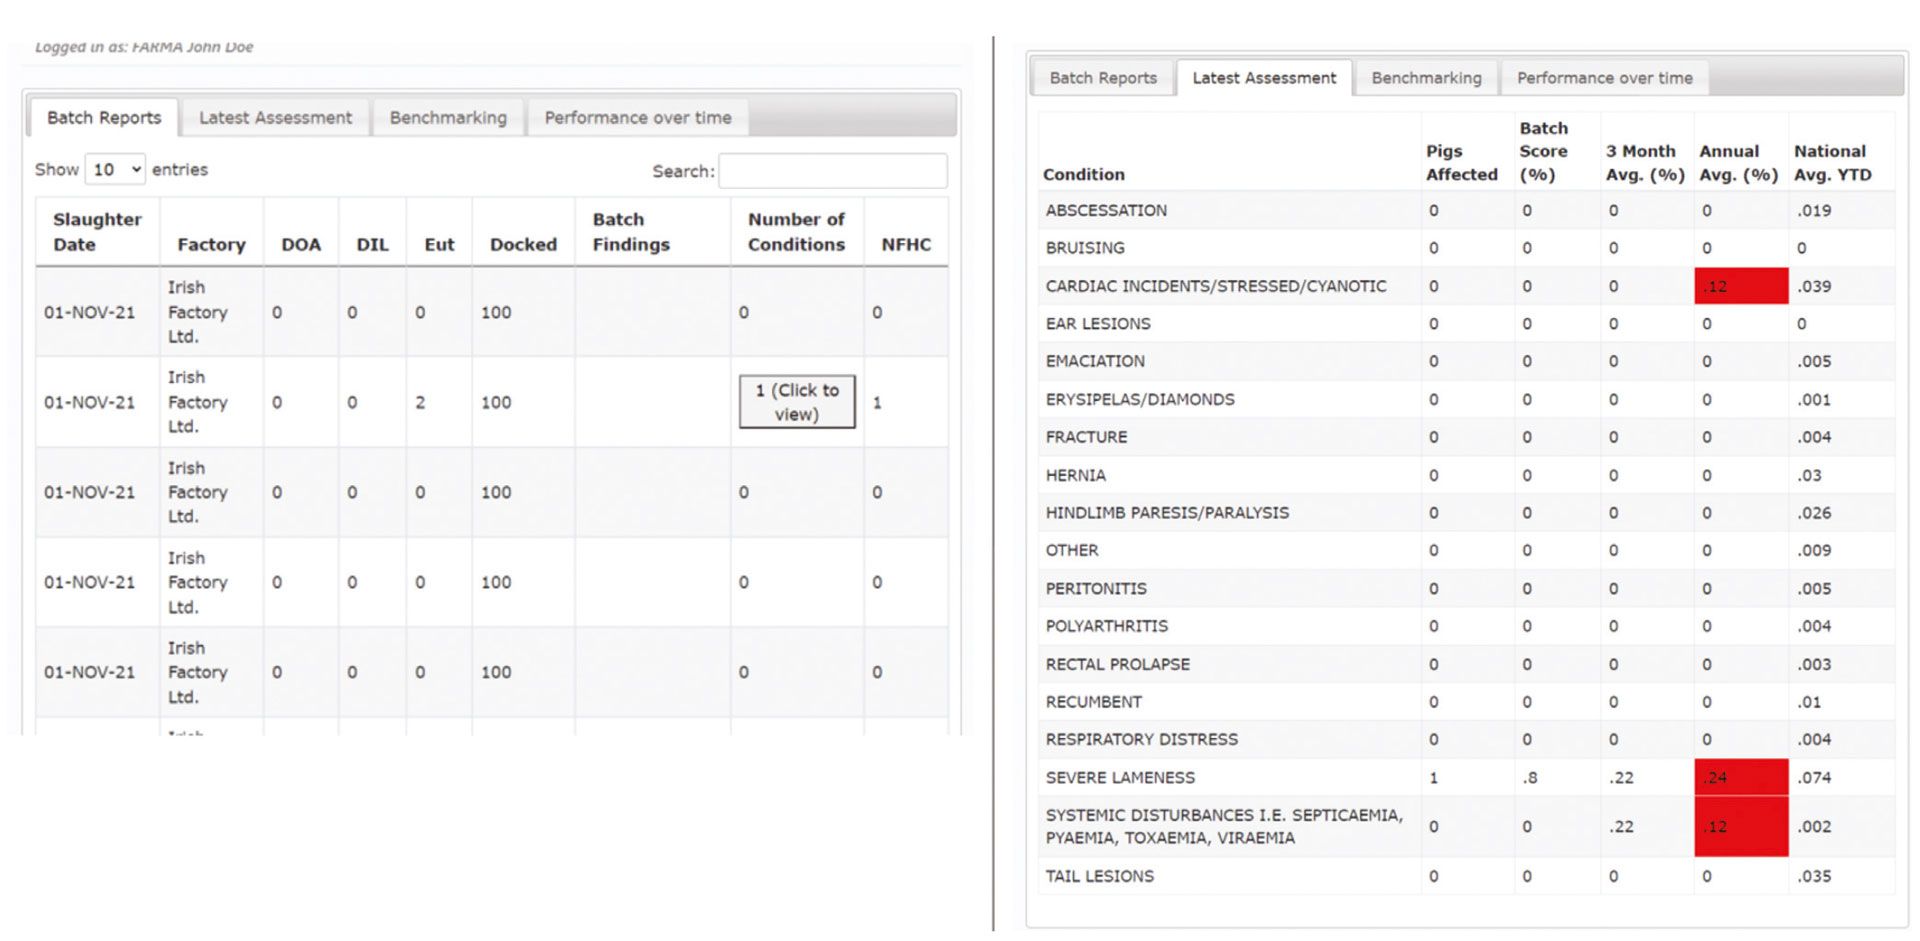1920x941 pixels.
Task: Select the RESPIRATORY DISTRESS condition row
Action: tap(1466, 739)
